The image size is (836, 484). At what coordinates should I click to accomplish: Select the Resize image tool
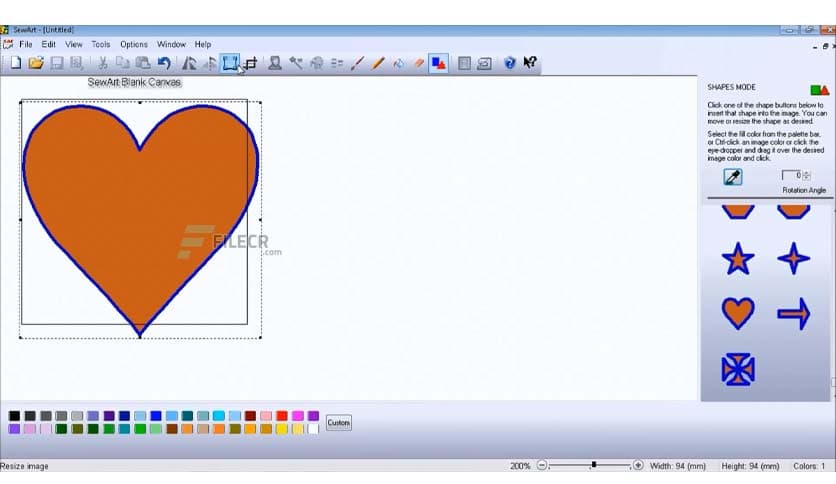tap(230, 63)
